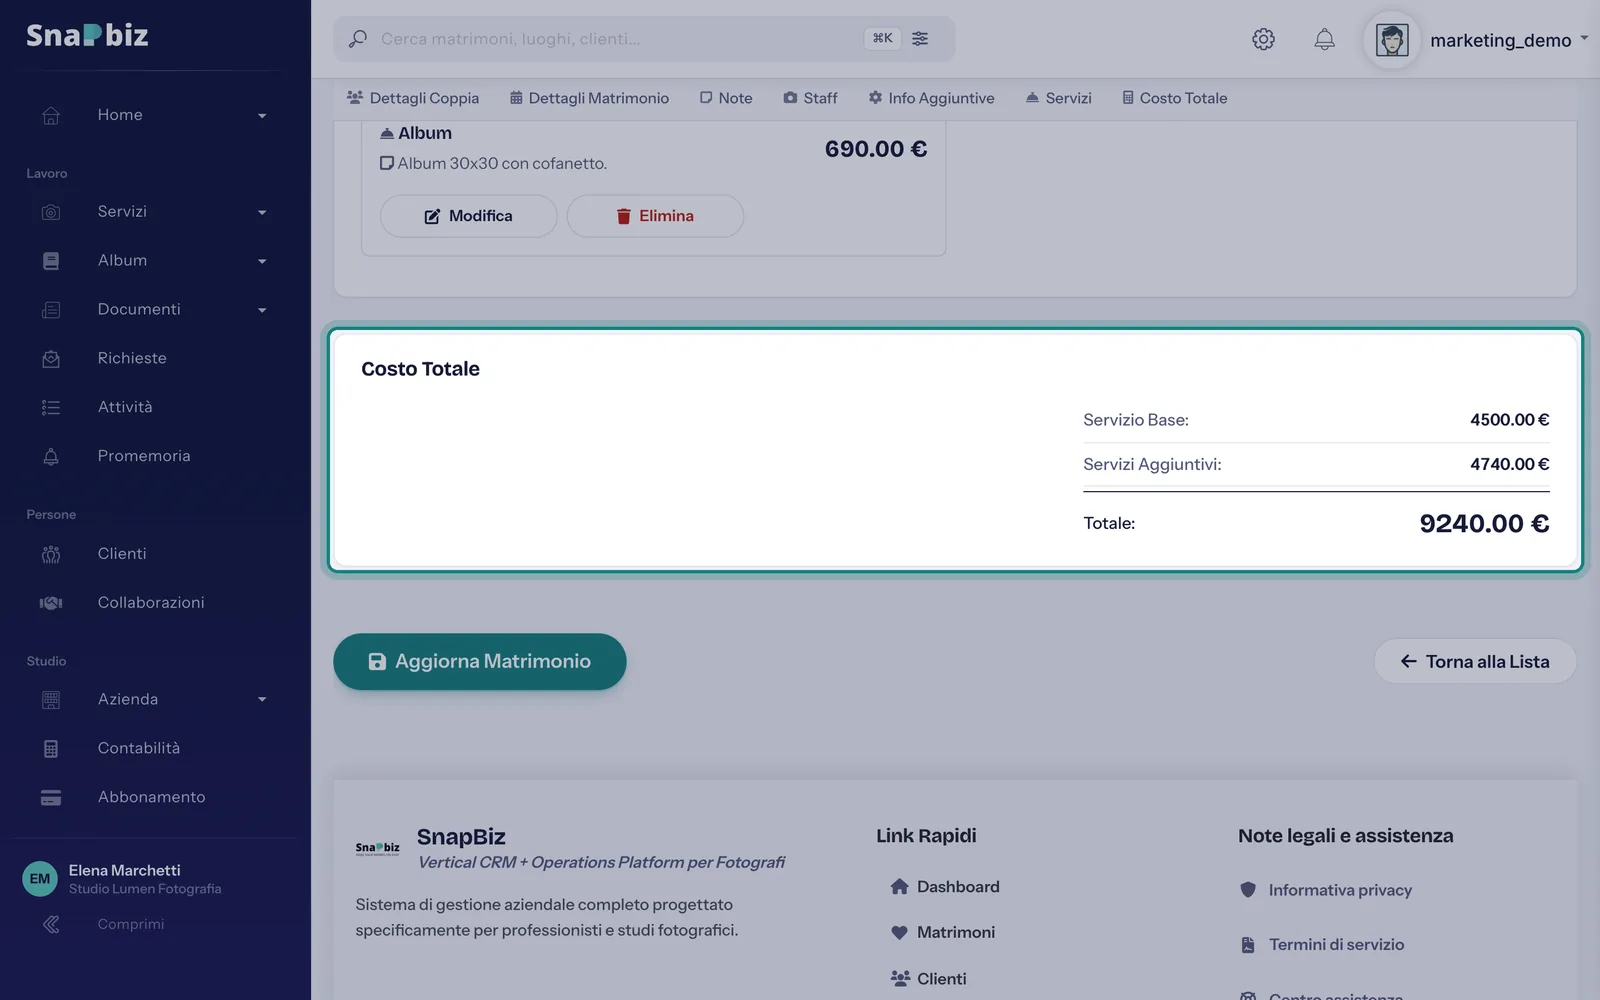Click the Richieste envelope icon

click(51, 358)
